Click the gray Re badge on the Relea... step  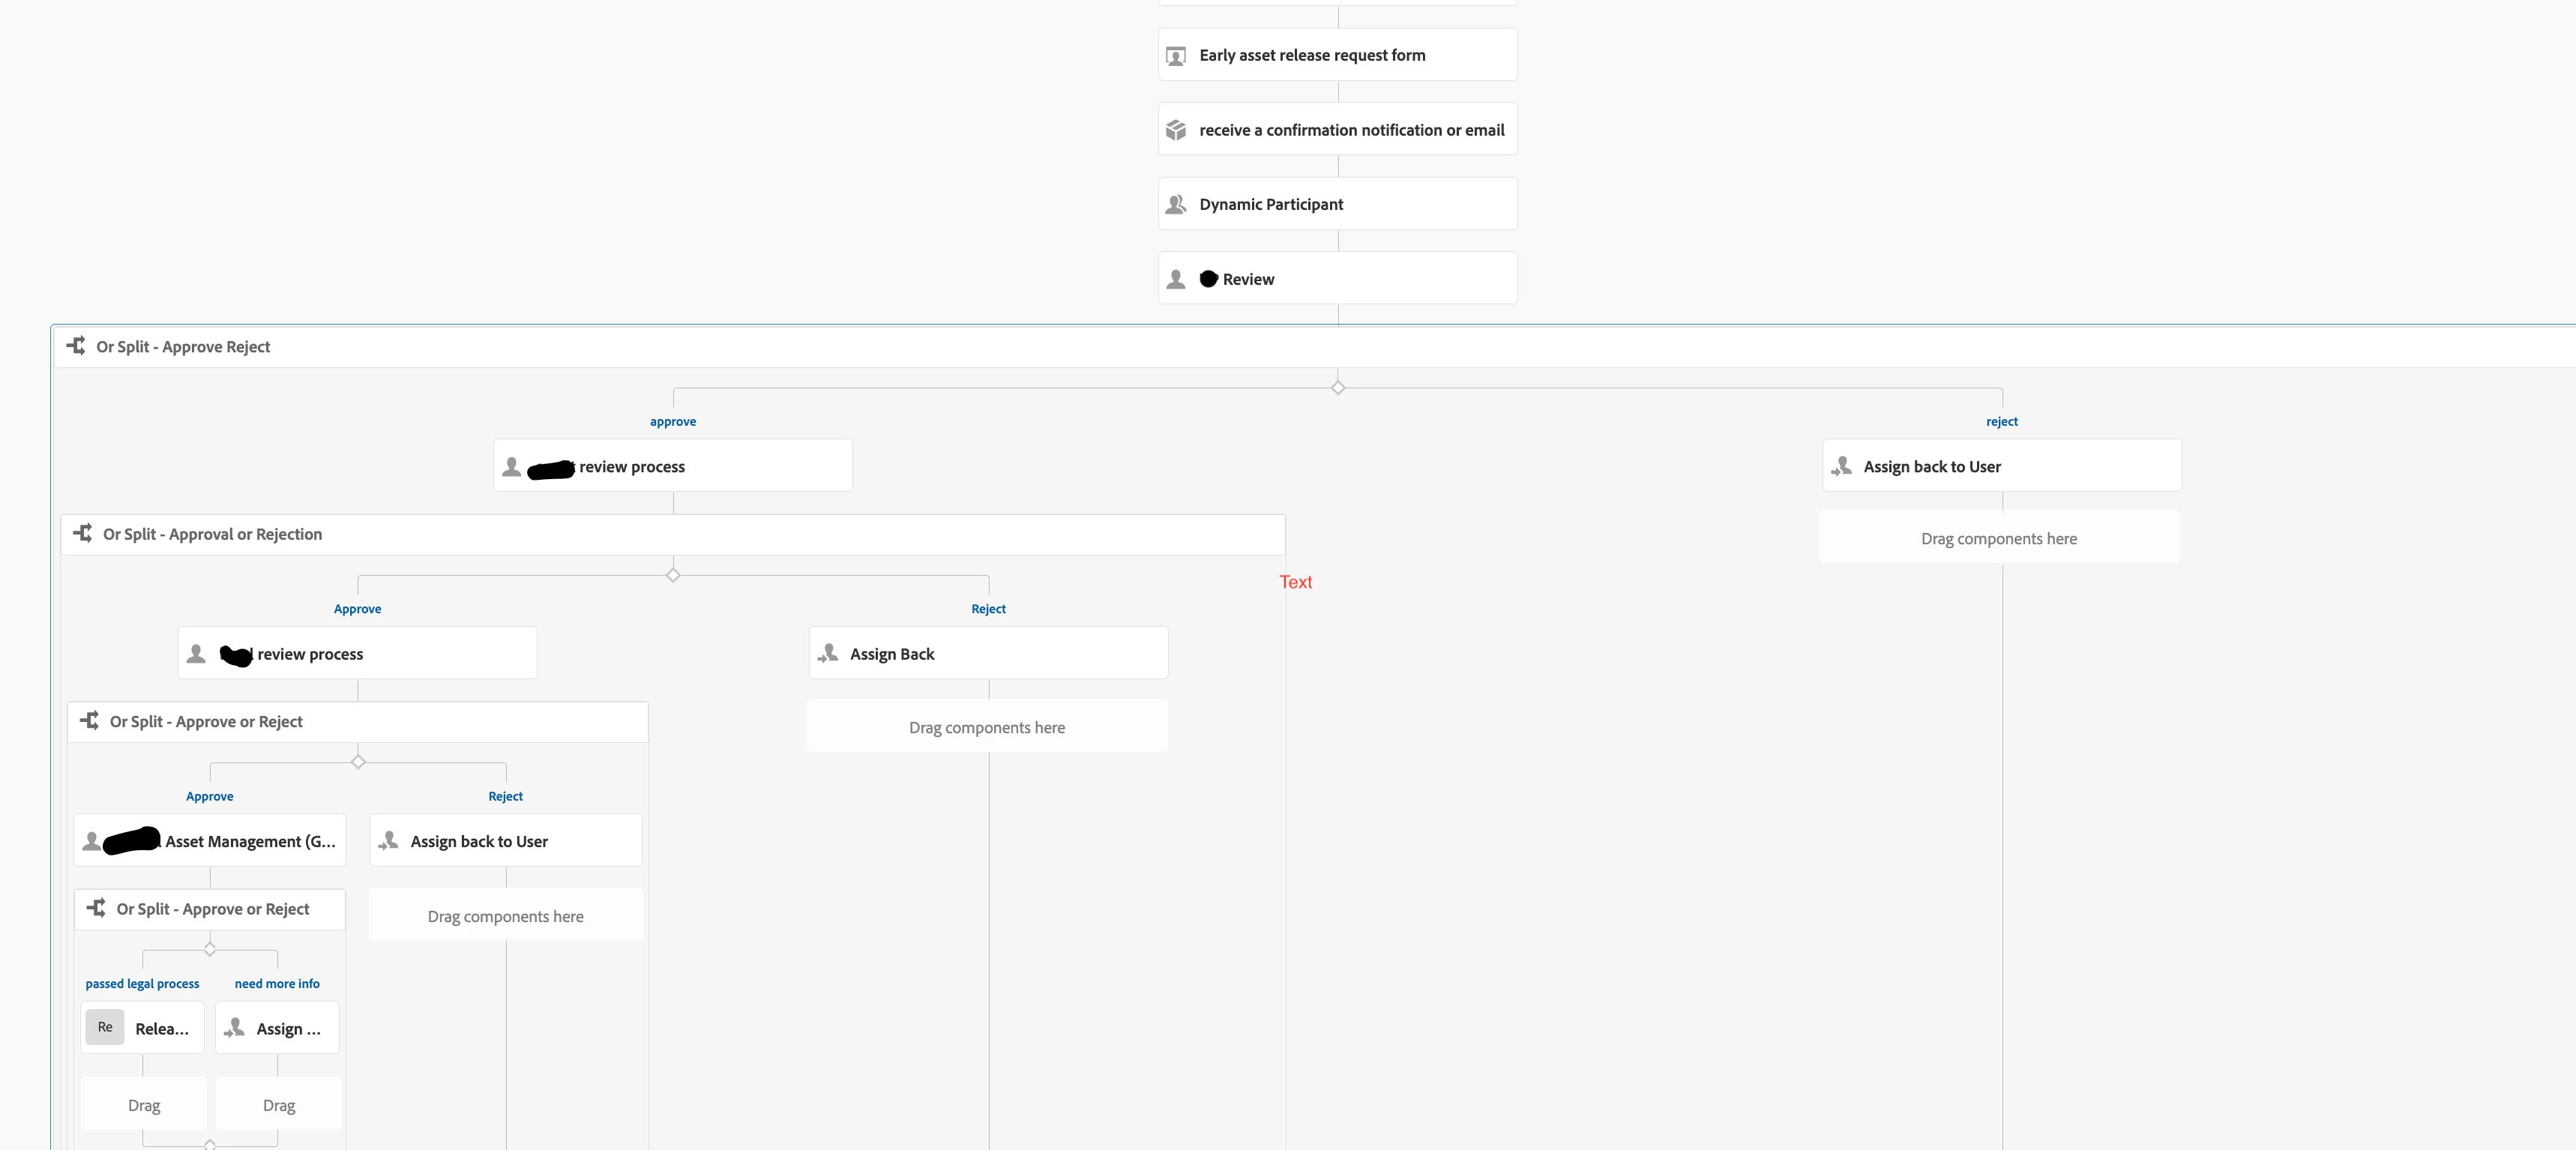(x=105, y=1027)
